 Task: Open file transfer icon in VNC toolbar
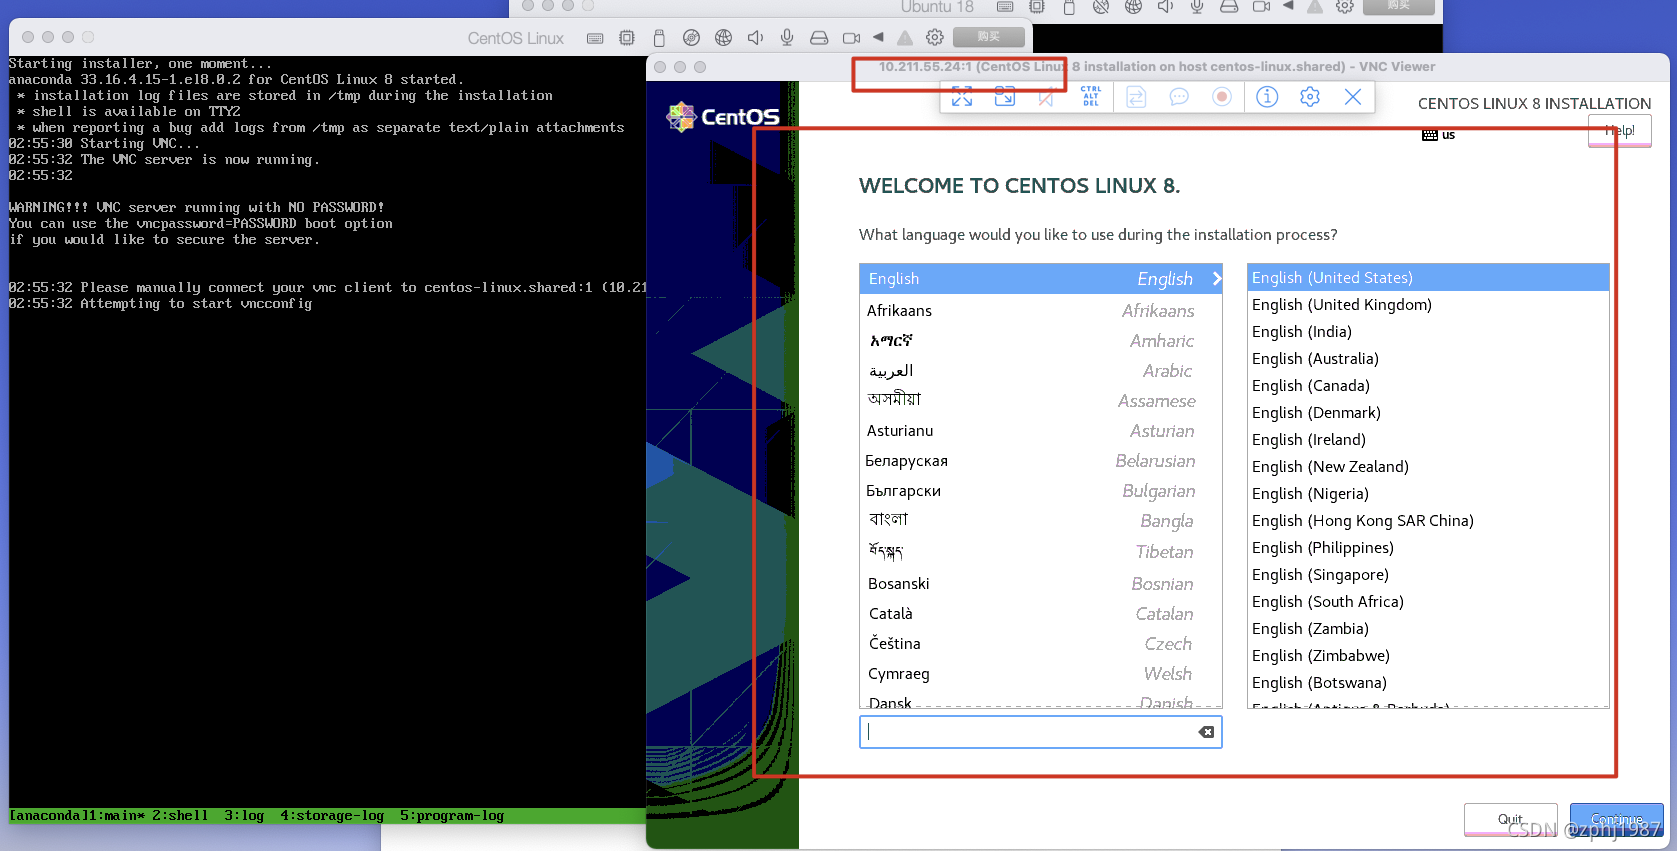[x=1136, y=97]
